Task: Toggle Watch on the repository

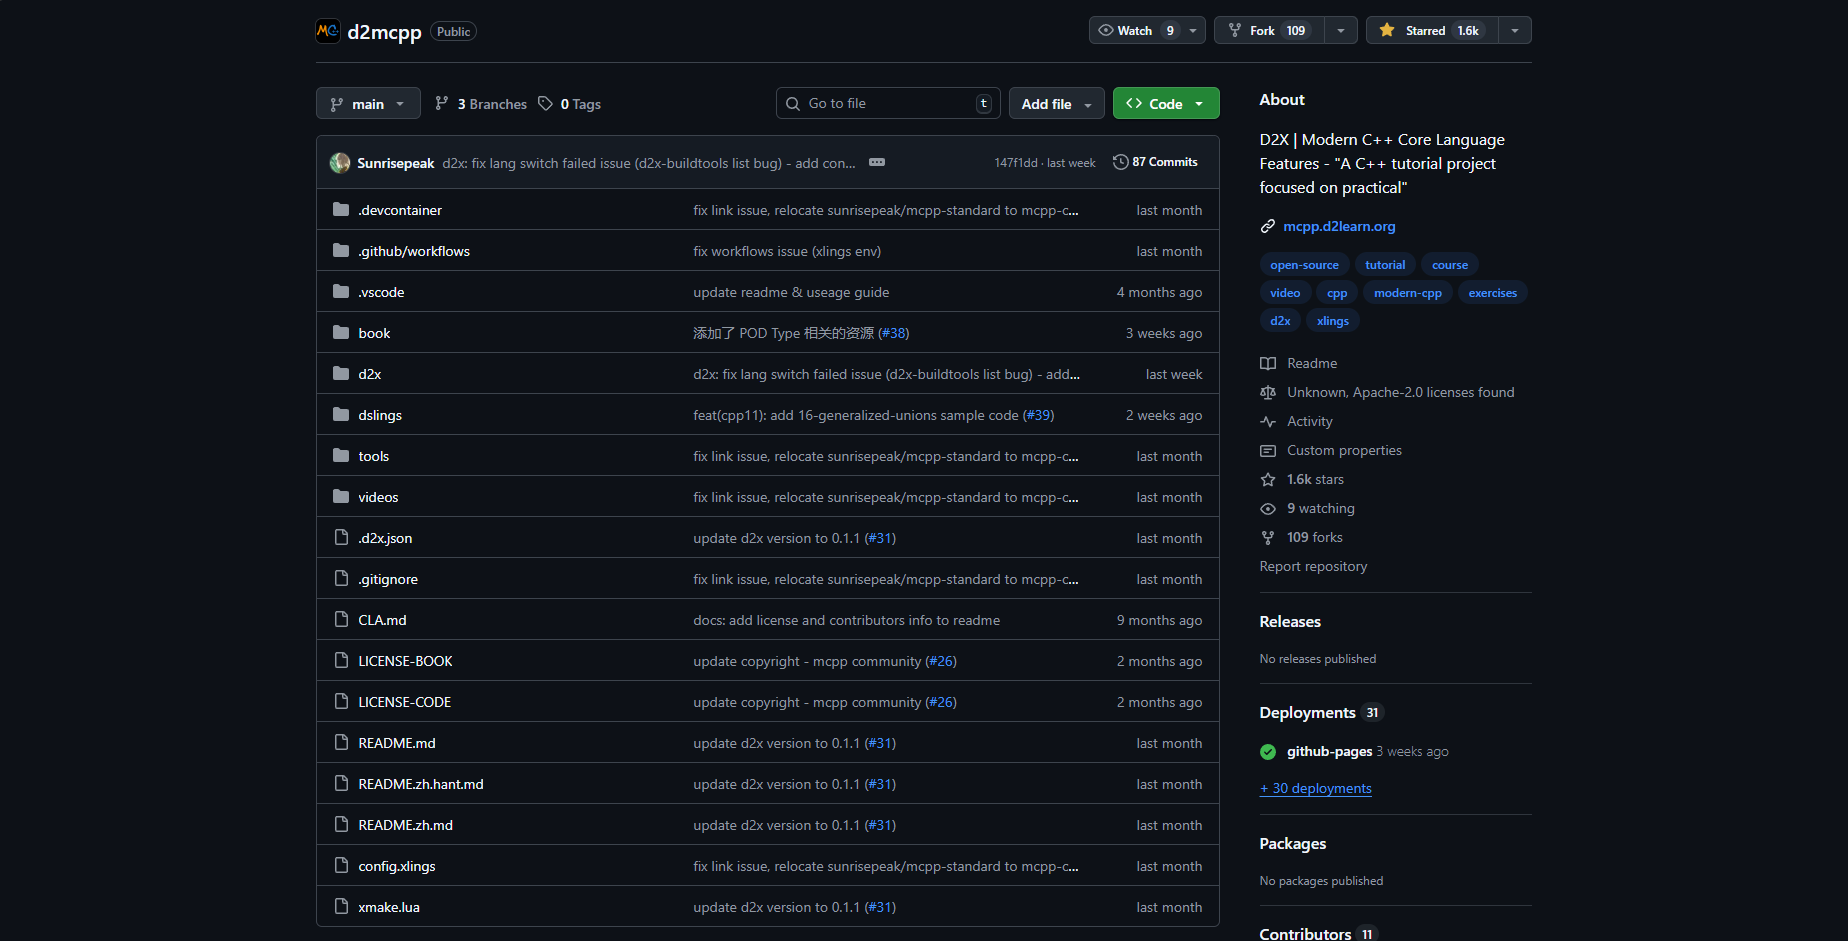Action: 1136,31
